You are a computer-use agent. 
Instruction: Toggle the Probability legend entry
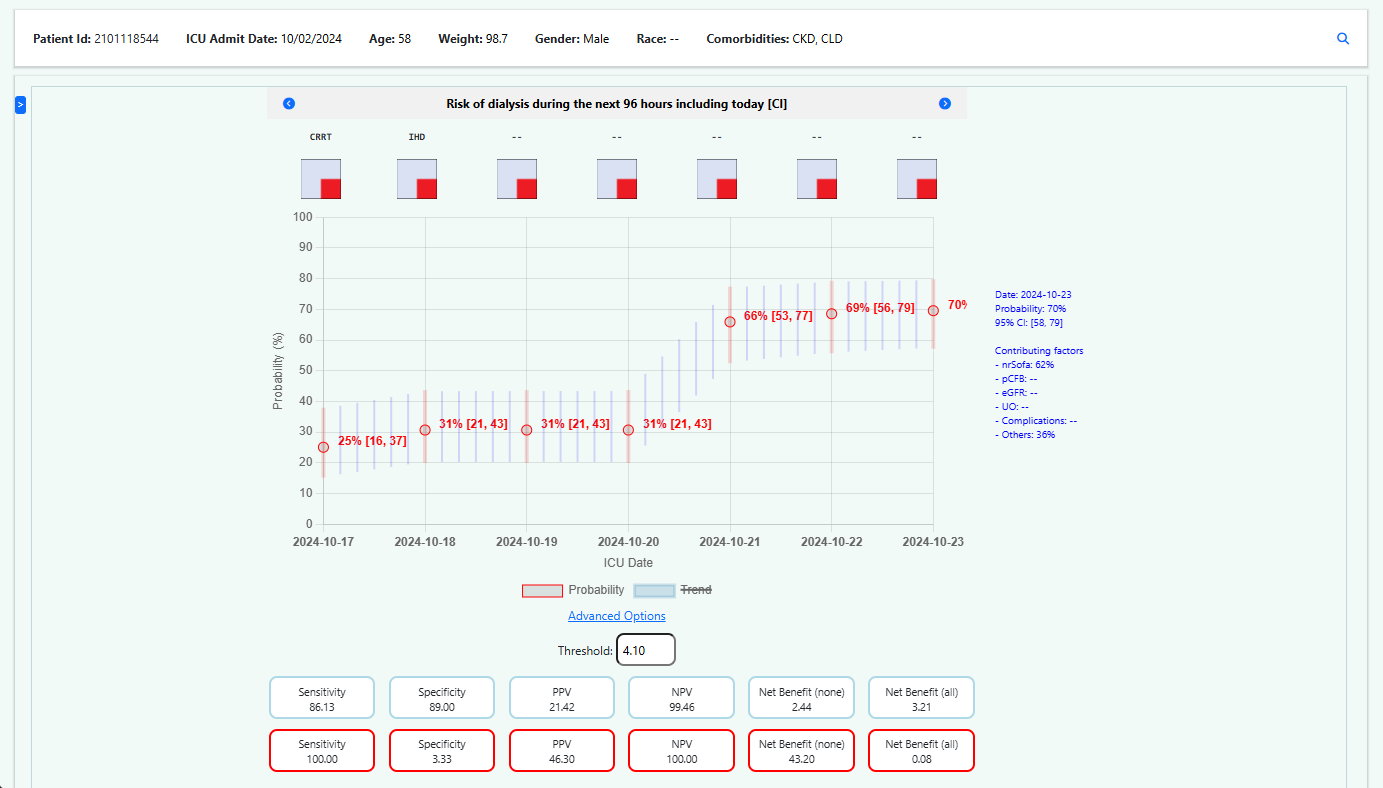tap(594, 590)
